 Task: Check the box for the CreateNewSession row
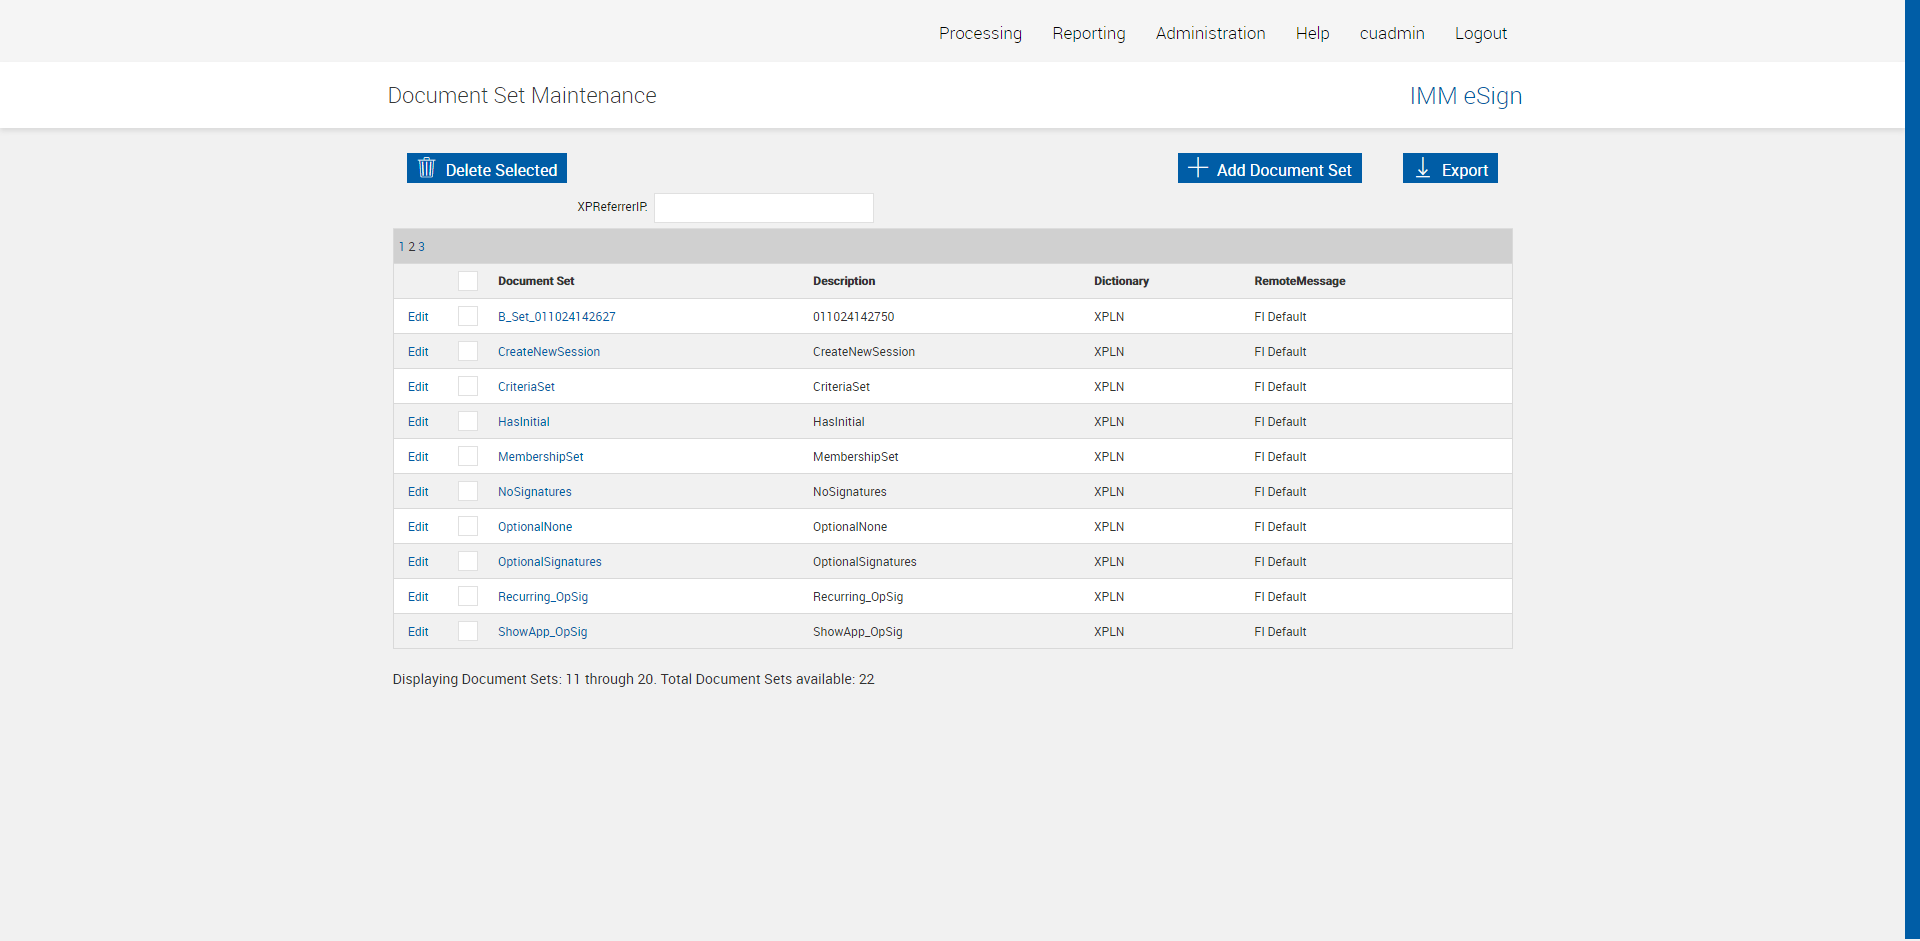(467, 352)
